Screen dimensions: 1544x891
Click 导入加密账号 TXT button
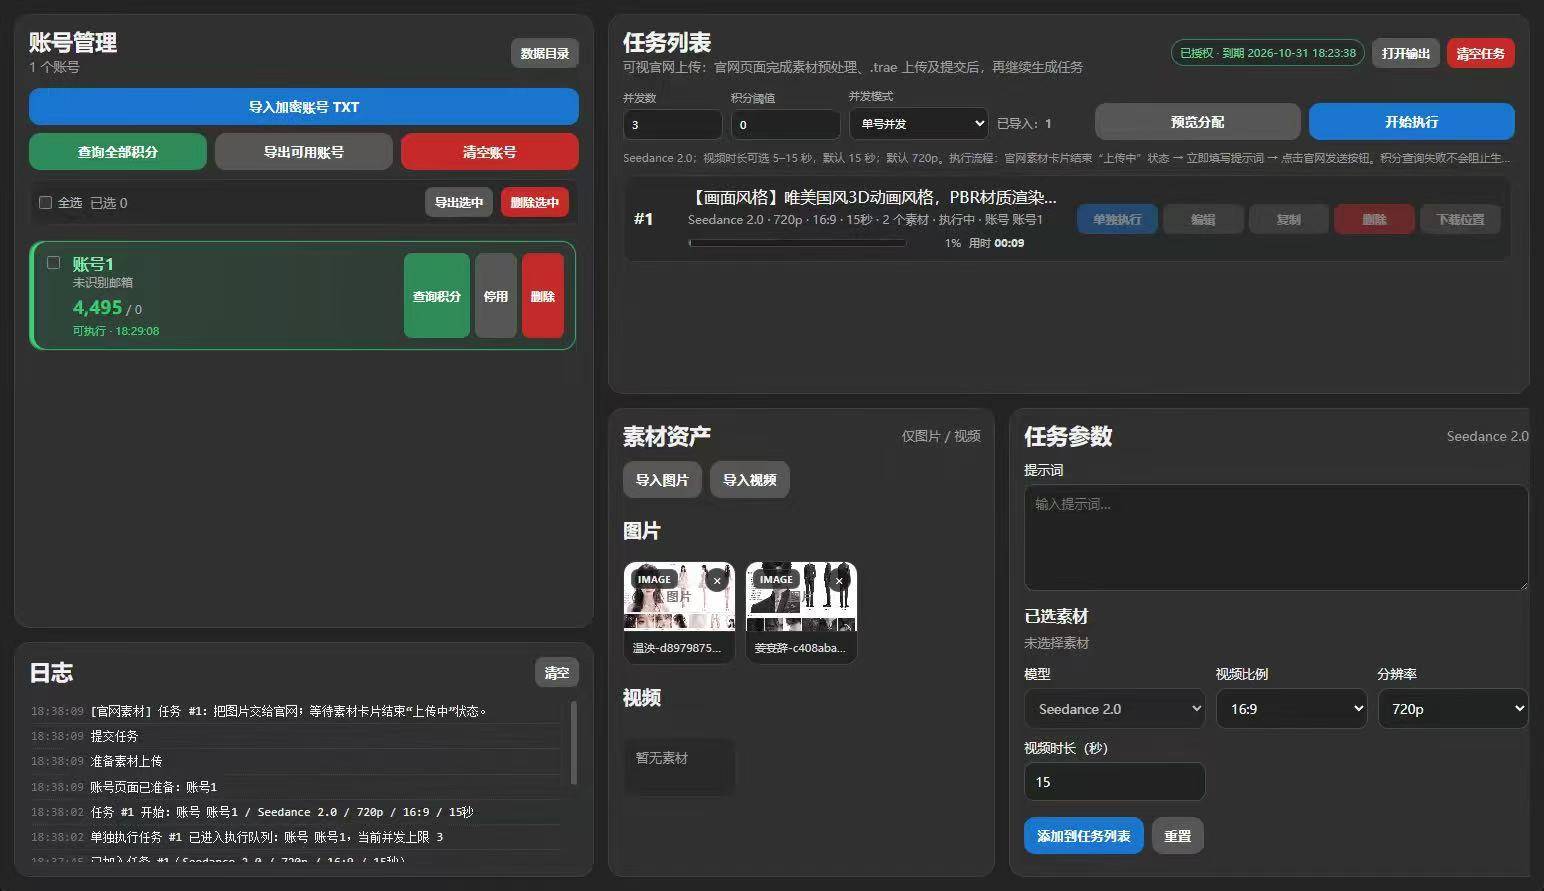(x=304, y=107)
